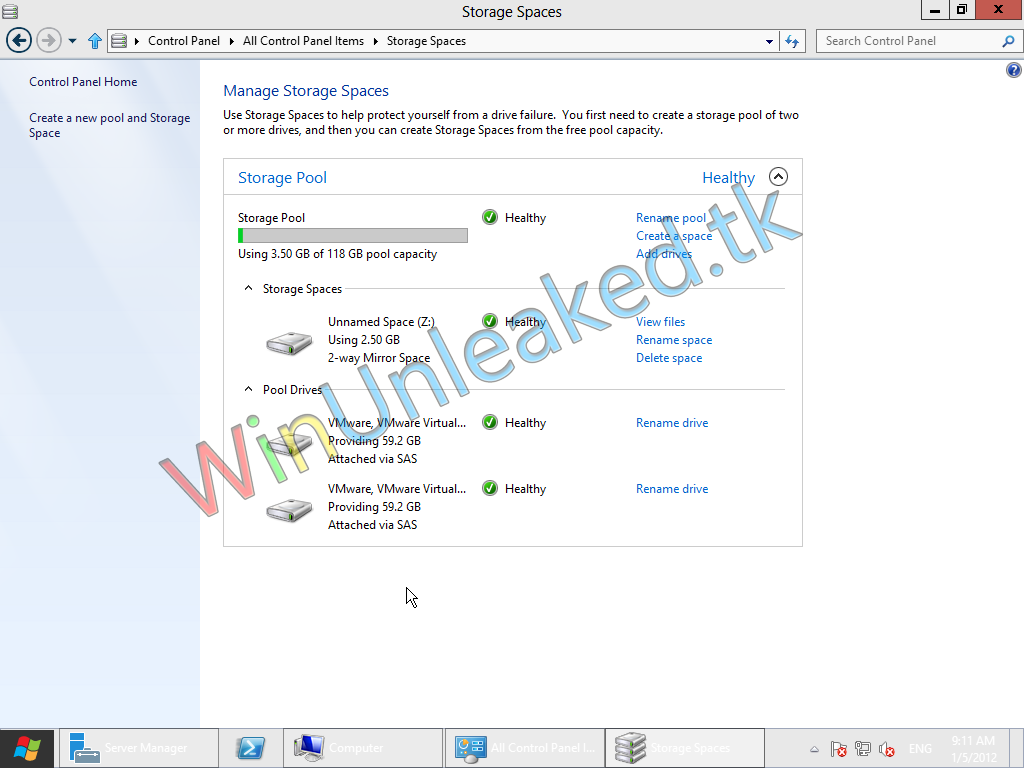Click the Up one level arrow
Screen dimensions: 1024x768
pyautogui.click(x=95, y=41)
